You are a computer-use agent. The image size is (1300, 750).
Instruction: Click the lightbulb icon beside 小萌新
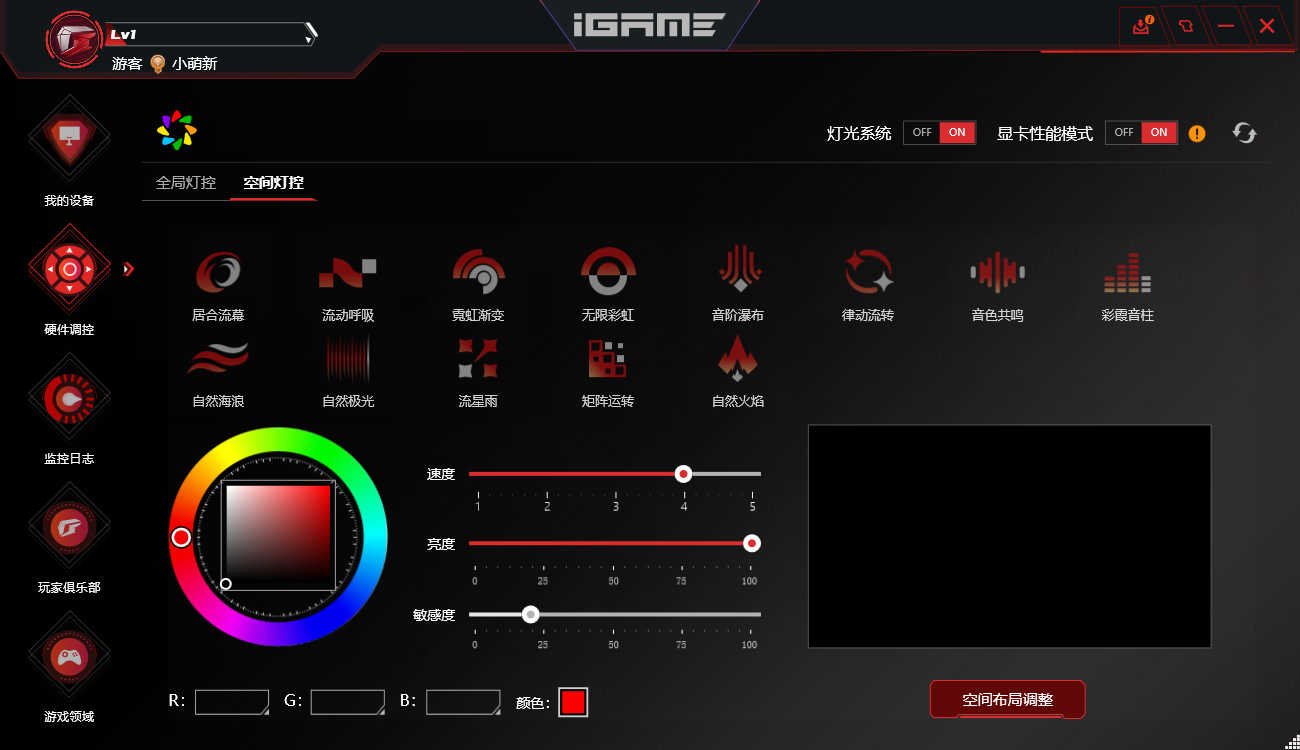point(157,63)
